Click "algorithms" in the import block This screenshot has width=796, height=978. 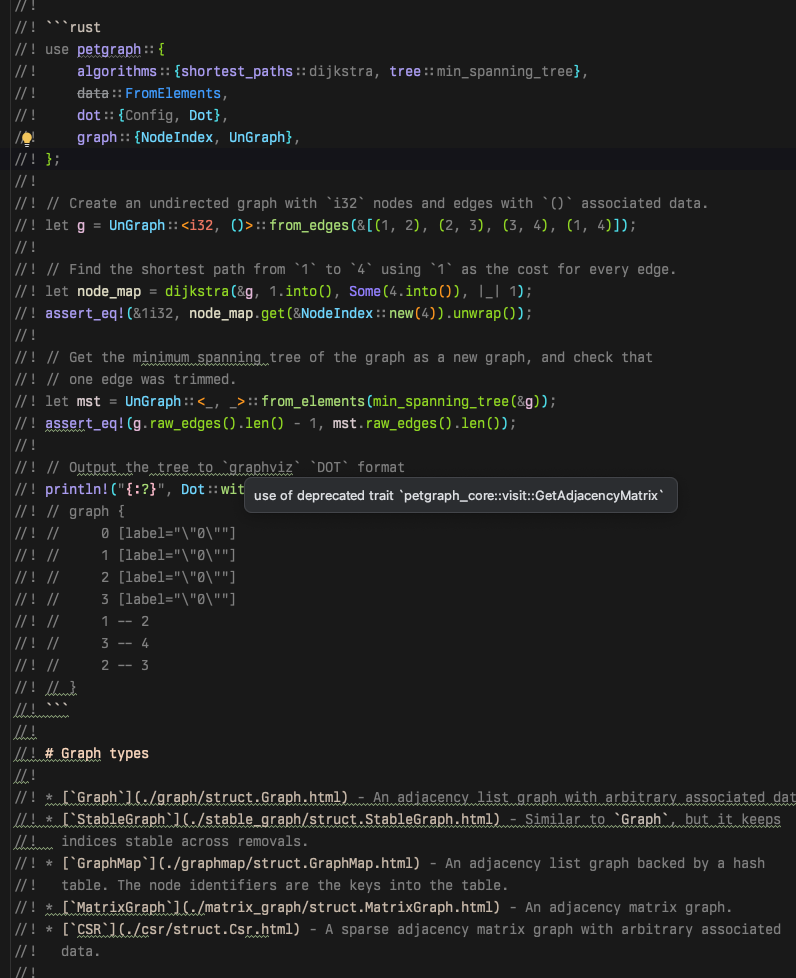click(x=117, y=71)
